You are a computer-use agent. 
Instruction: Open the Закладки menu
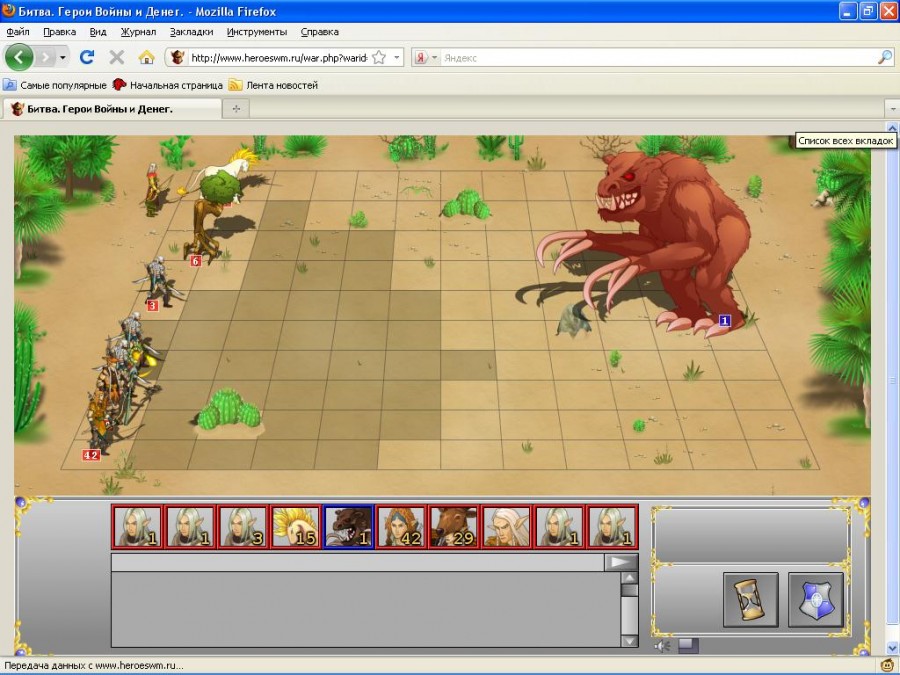tap(191, 32)
